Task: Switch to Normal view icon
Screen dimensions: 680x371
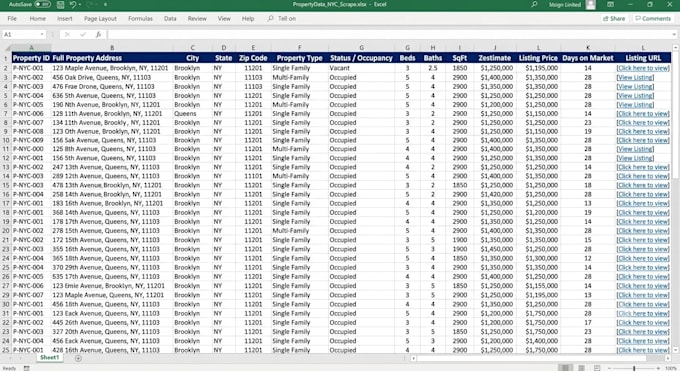Action: pos(566,368)
